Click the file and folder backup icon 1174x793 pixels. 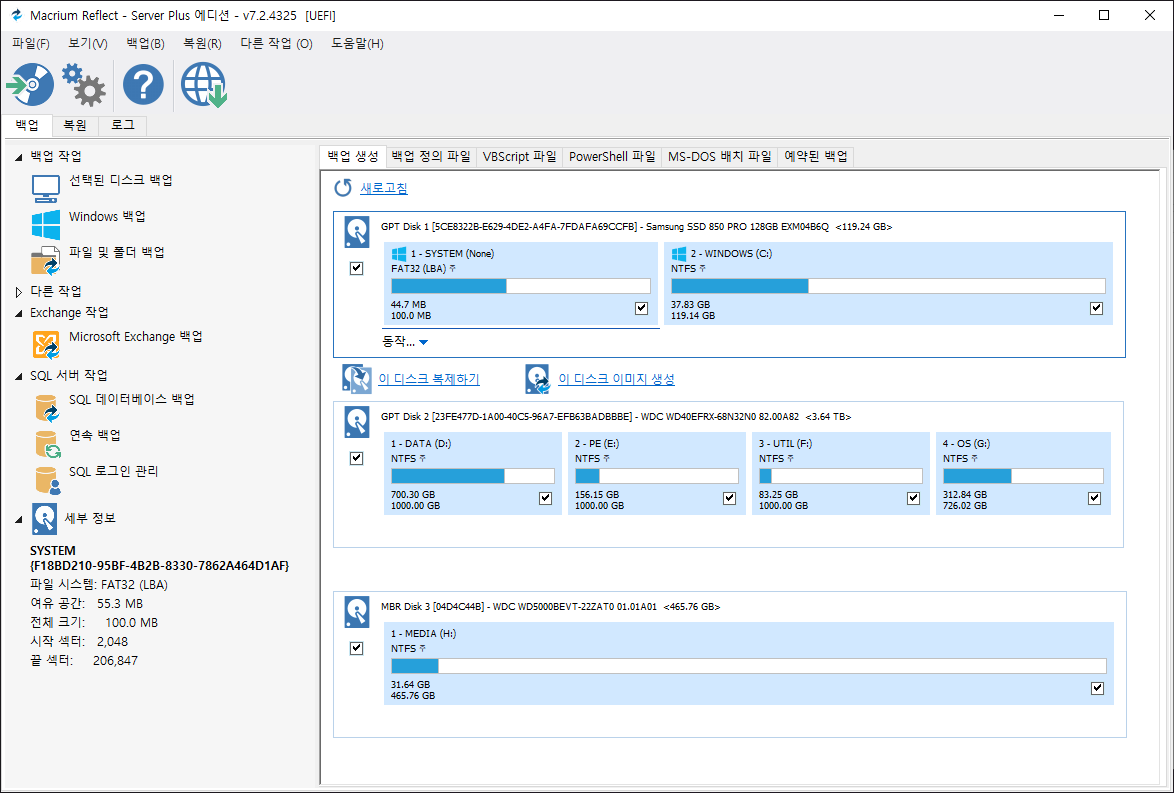(46, 261)
